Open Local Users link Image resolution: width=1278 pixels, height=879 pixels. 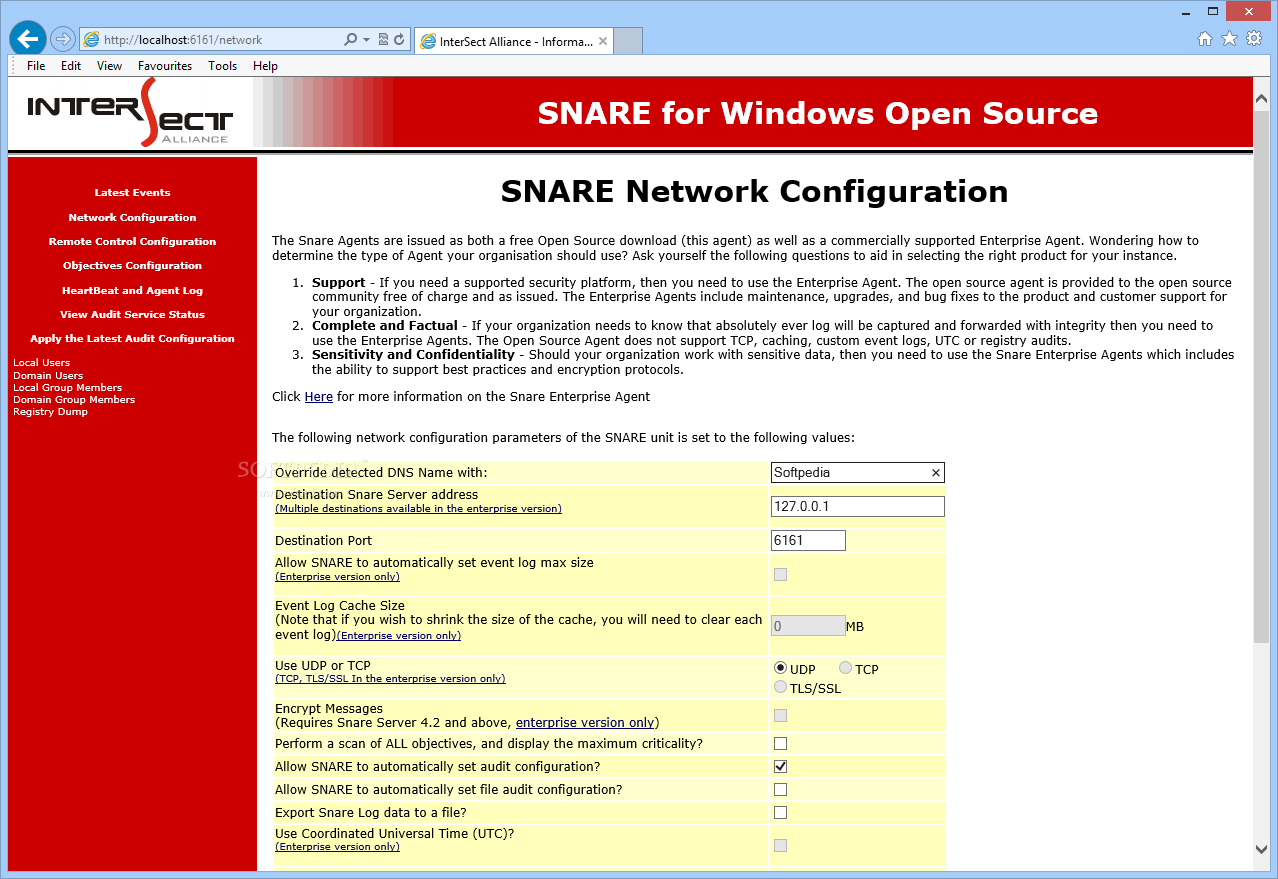[41, 363]
